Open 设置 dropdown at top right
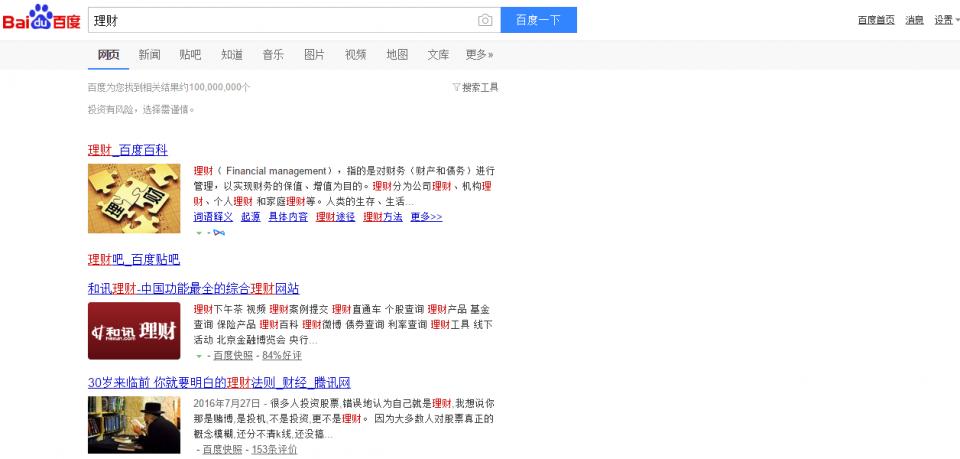Screen dimensions: 960x459 (x=946, y=20)
